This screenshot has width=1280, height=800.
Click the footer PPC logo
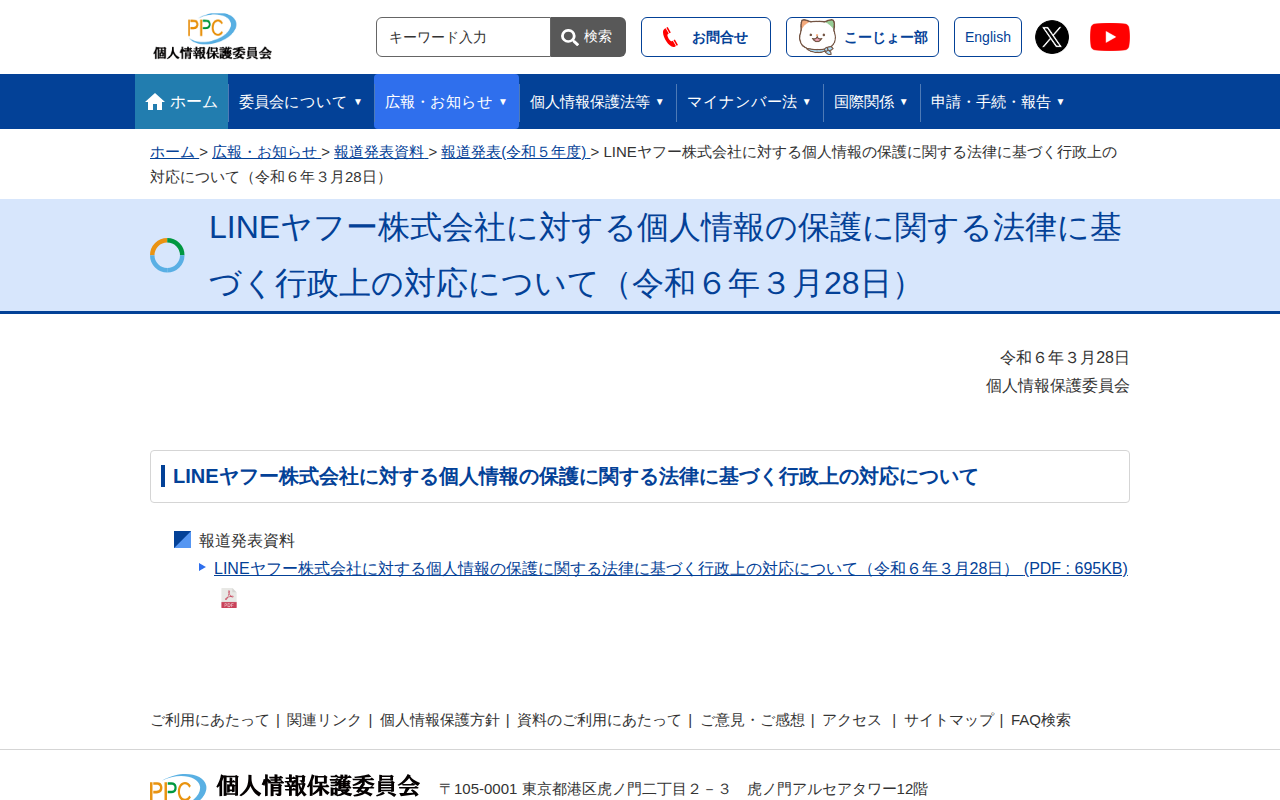178,787
